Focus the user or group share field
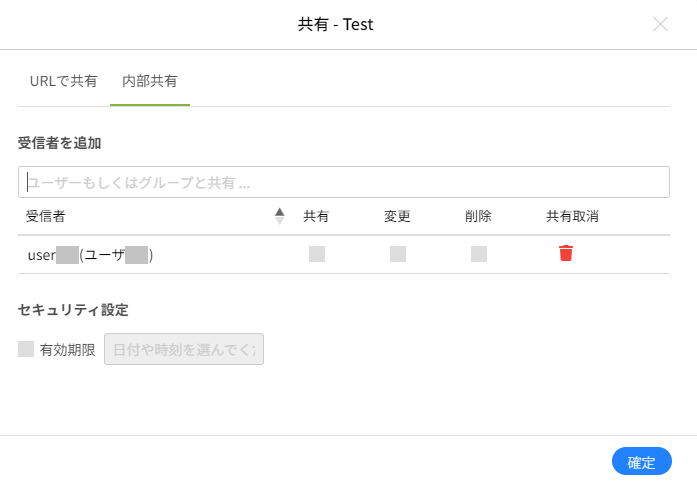 tap(344, 182)
